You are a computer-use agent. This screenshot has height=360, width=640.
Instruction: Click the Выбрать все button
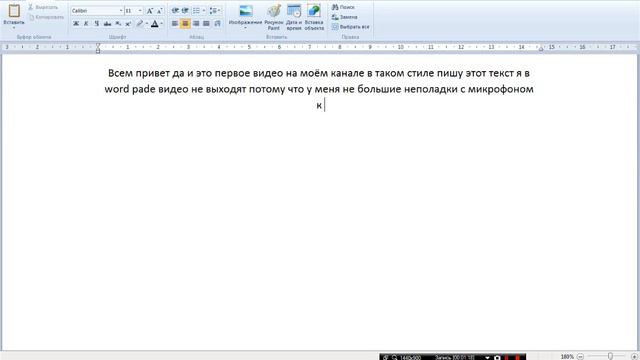pos(351,27)
